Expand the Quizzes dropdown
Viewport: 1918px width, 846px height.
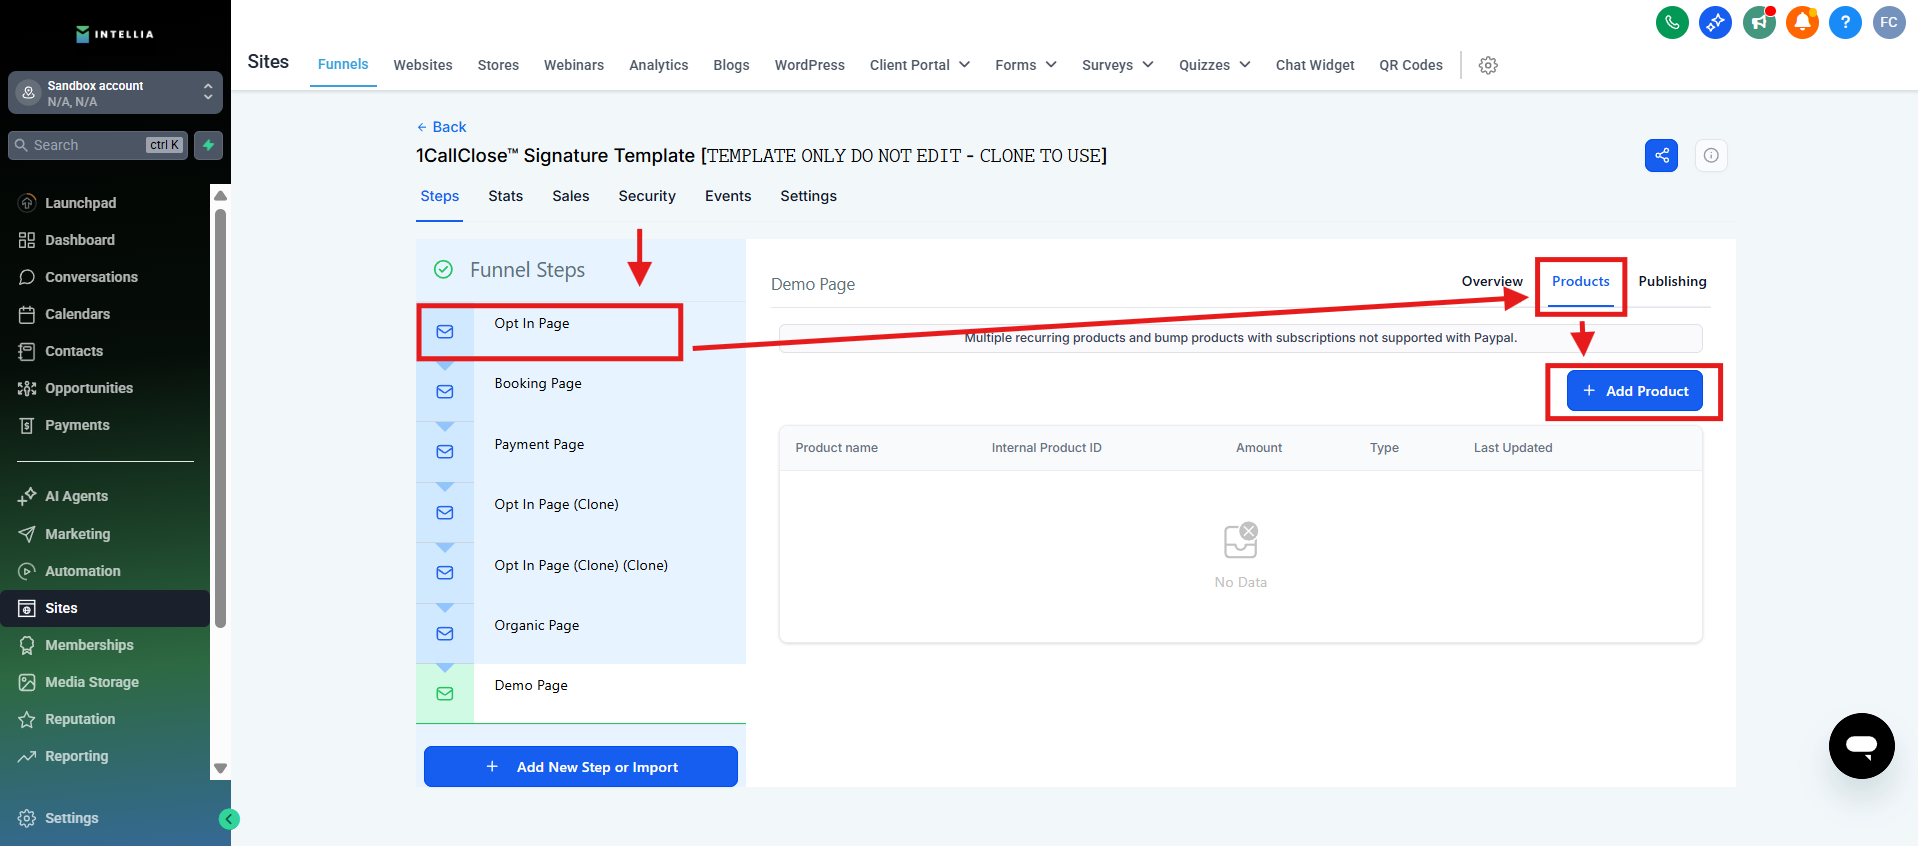1214,65
